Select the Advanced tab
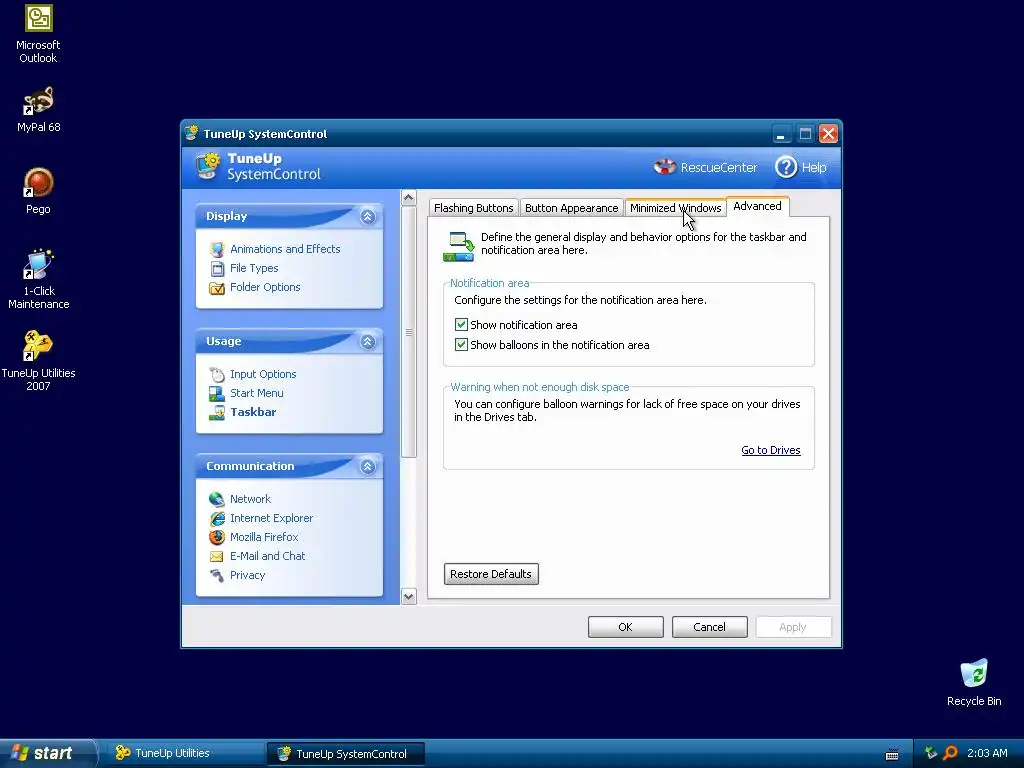 tap(758, 206)
